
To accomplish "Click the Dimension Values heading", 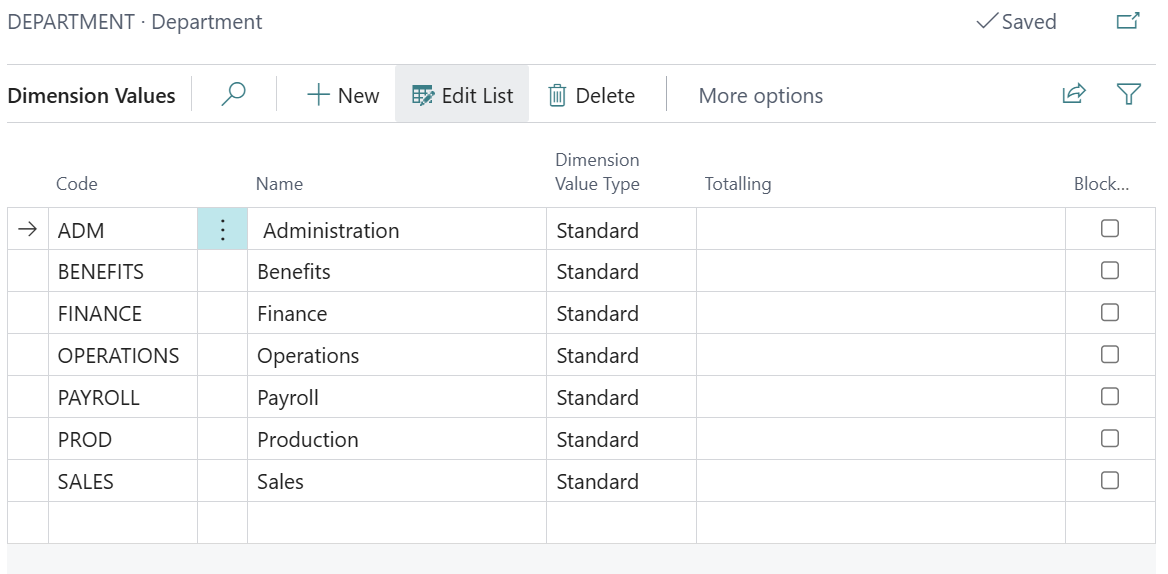I will pyautogui.click(x=91, y=95).
